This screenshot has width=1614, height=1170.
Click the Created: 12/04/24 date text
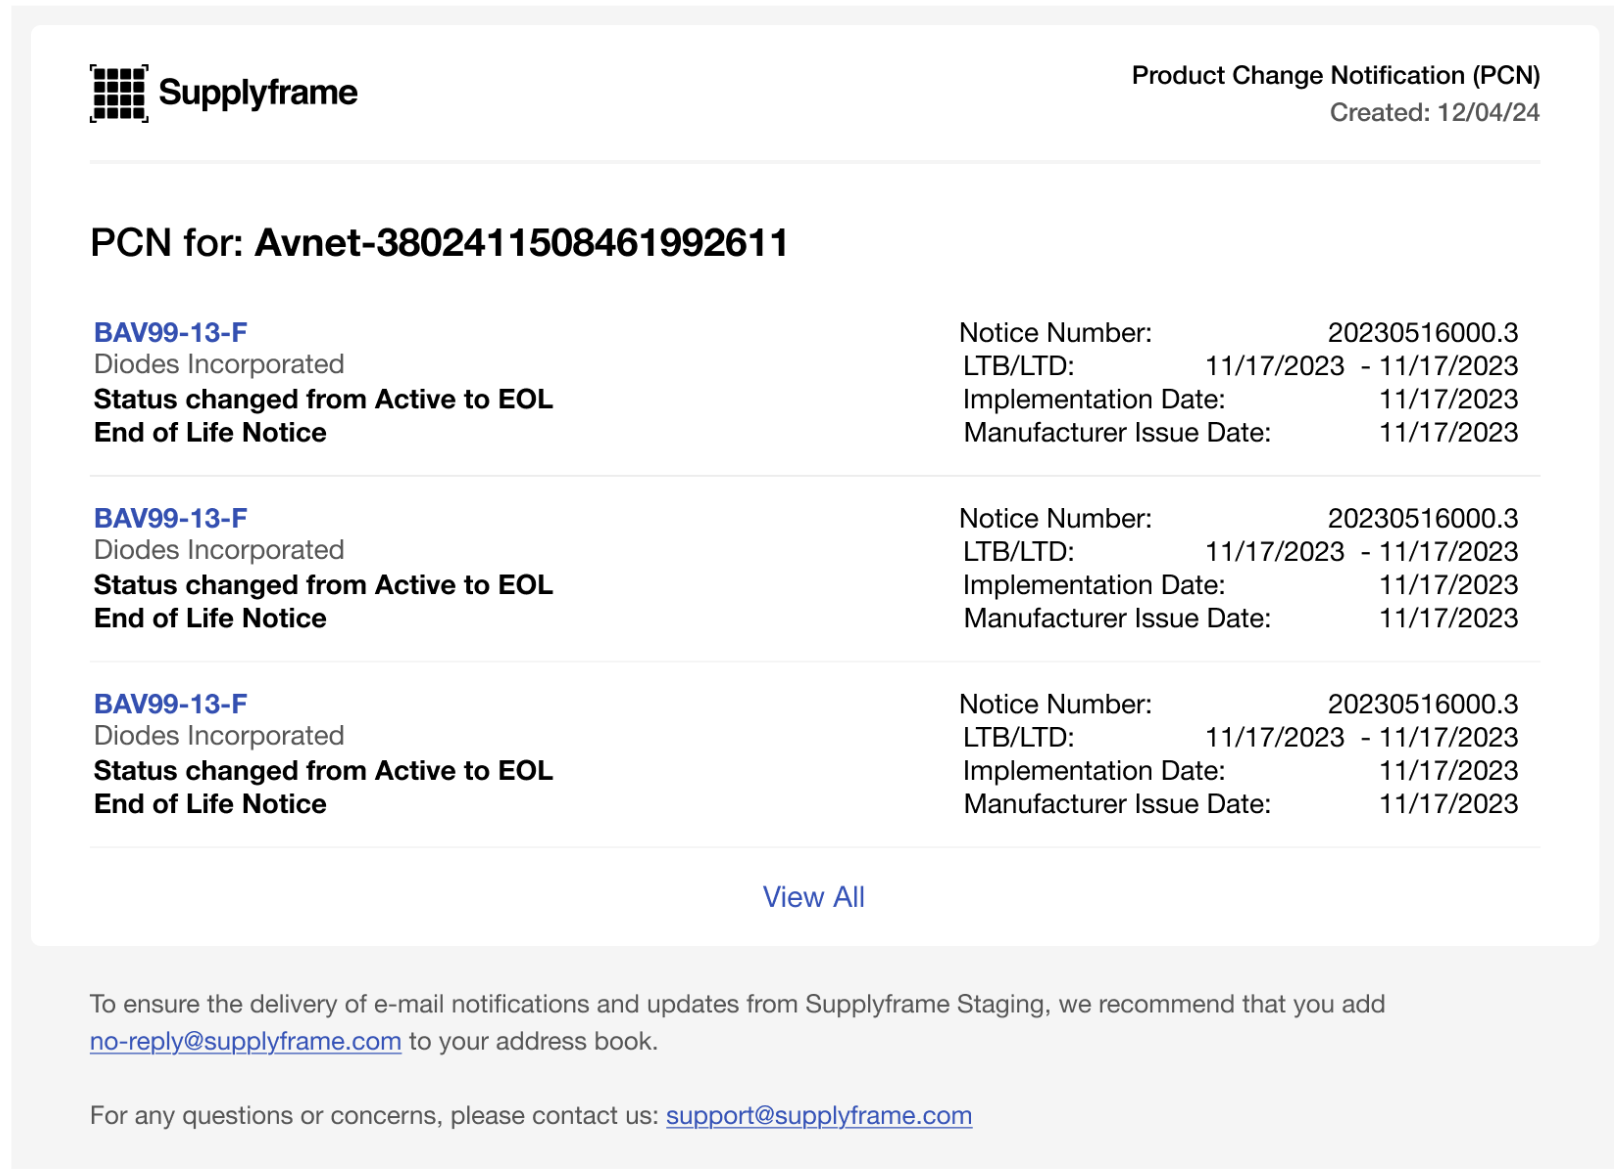1433,112
